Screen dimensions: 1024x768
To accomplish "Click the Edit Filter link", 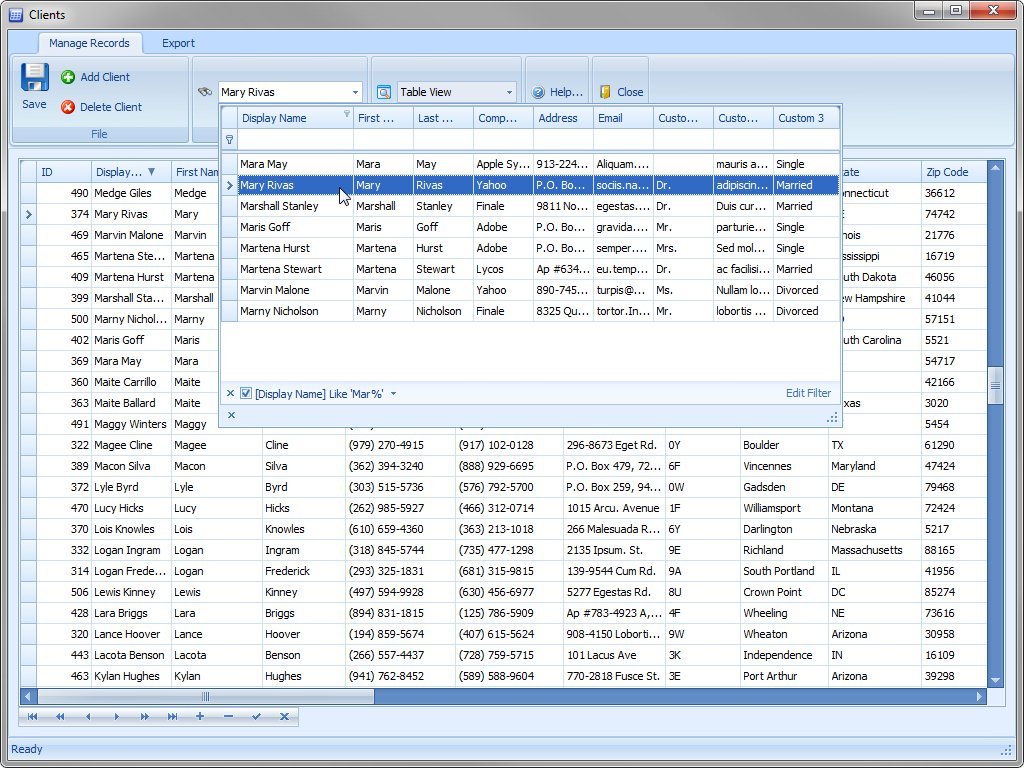I will click(808, 394).
